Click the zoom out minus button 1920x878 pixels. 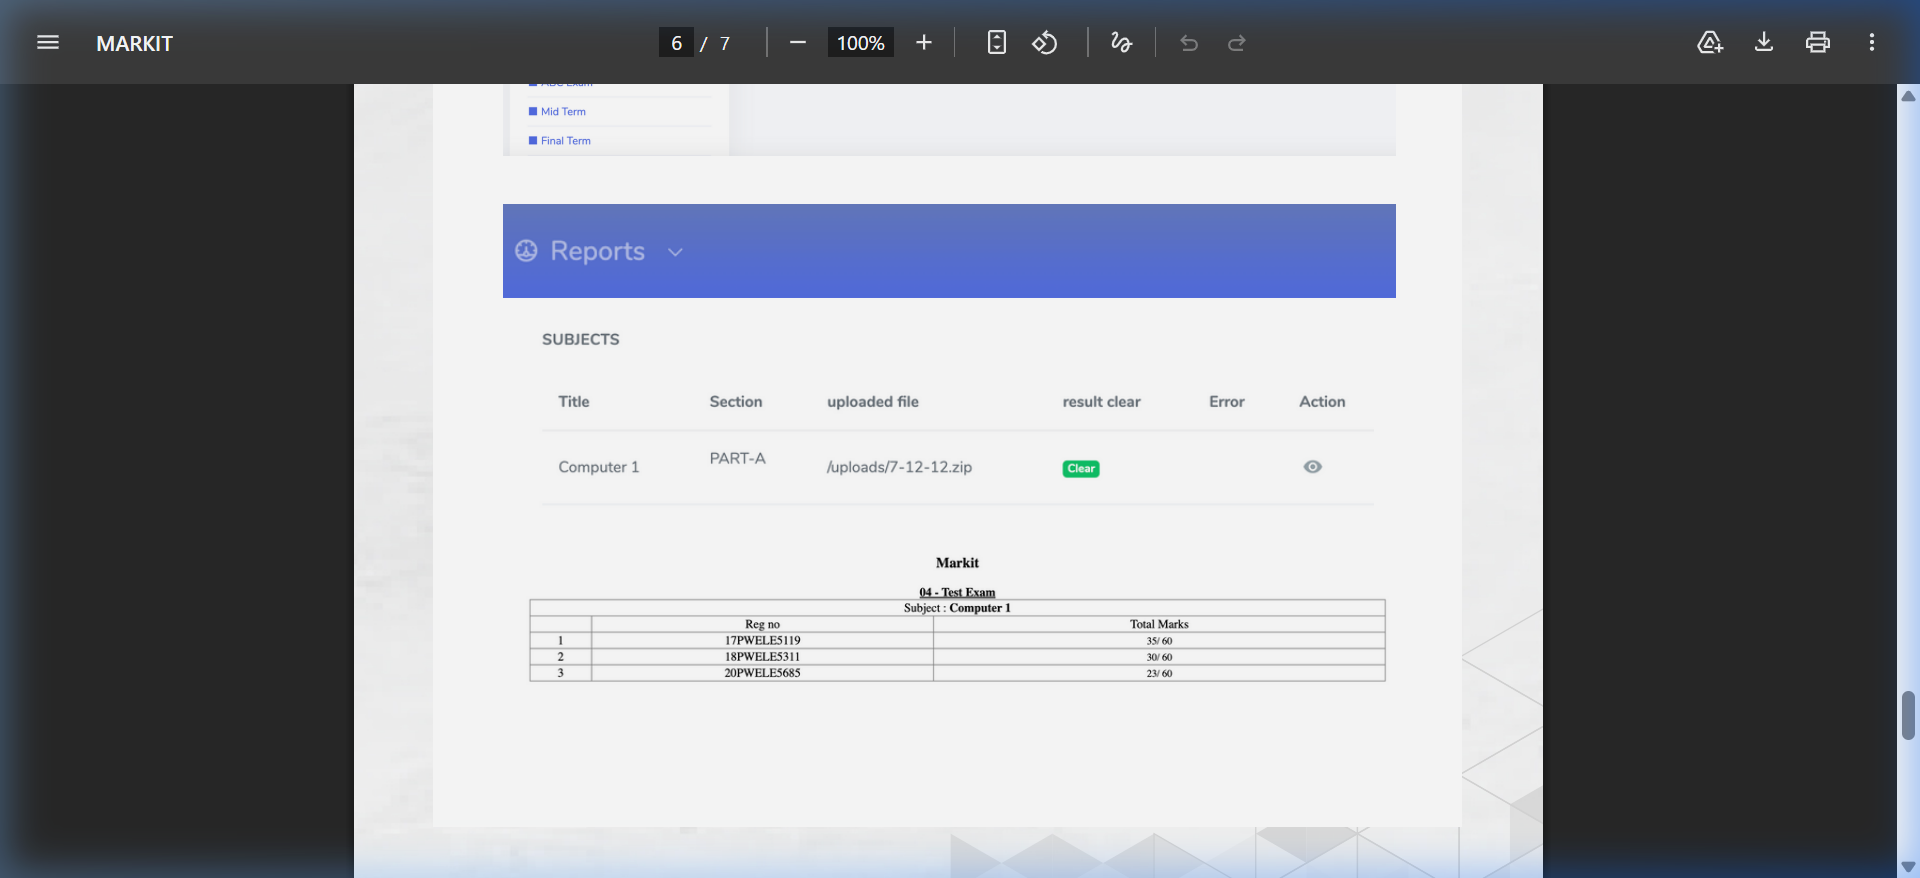click(797, 42)
